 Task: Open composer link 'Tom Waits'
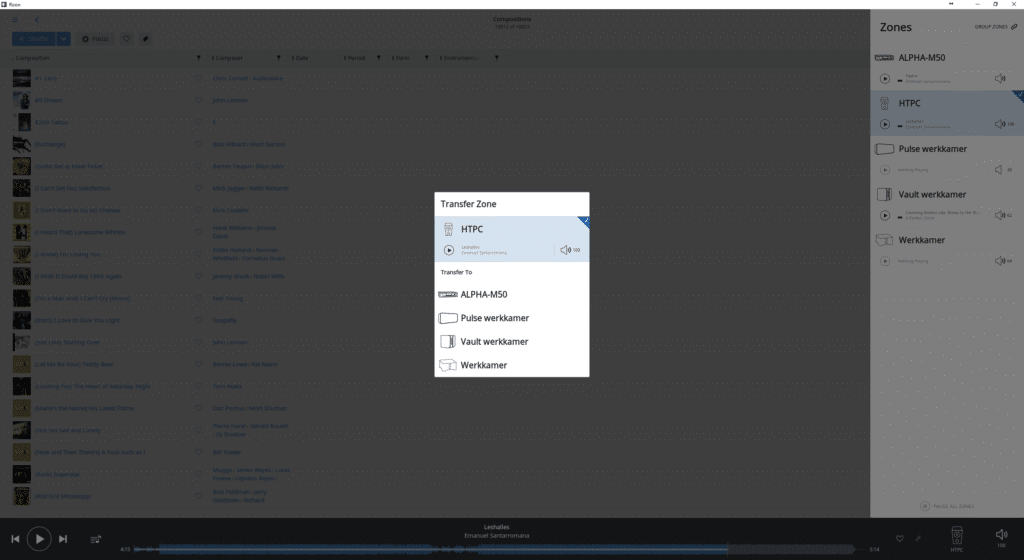(x=227, y=386)
